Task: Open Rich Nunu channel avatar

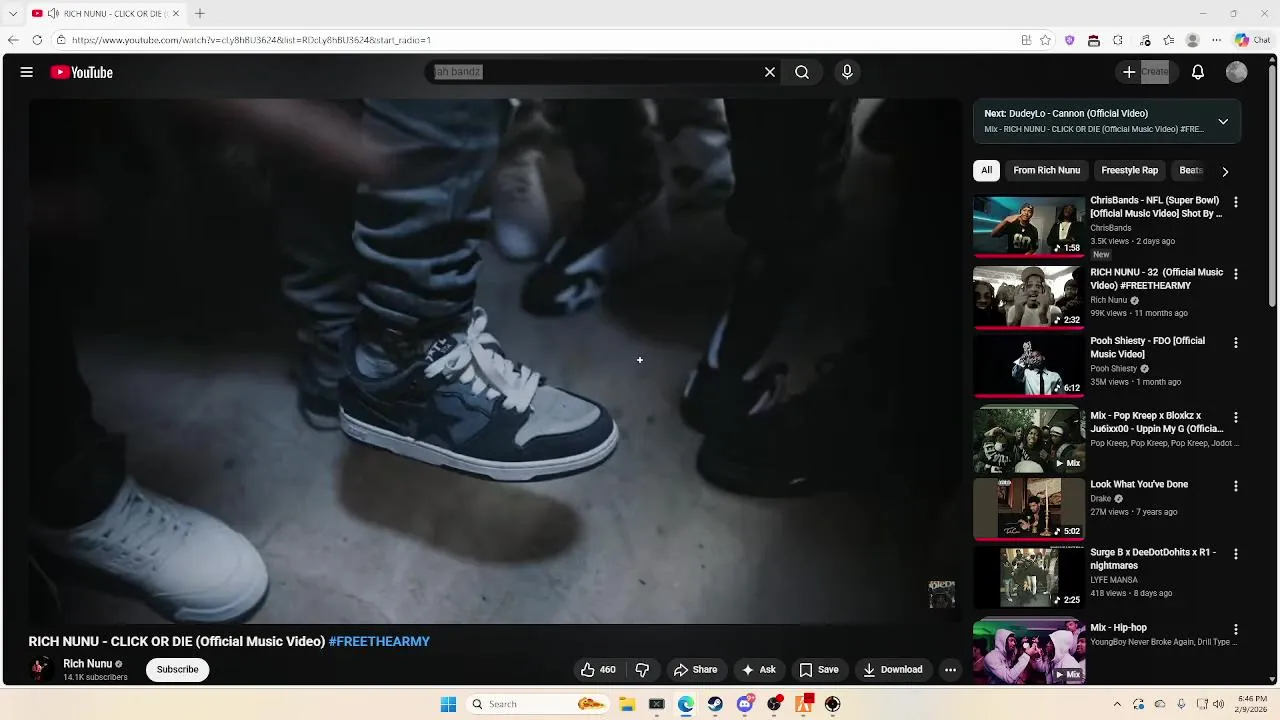Action: tap(40, 669)
